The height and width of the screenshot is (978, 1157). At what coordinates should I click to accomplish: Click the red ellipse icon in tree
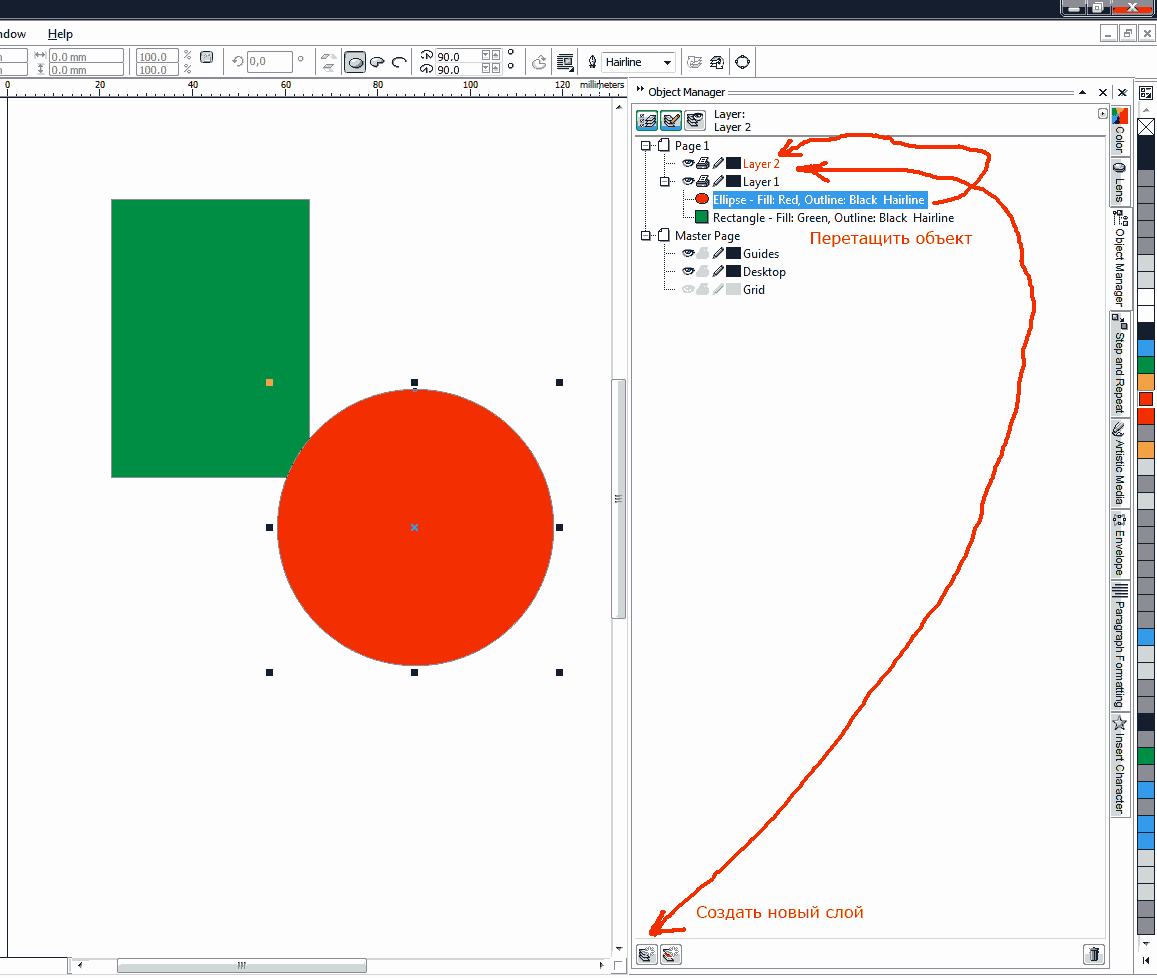point(702,199)
